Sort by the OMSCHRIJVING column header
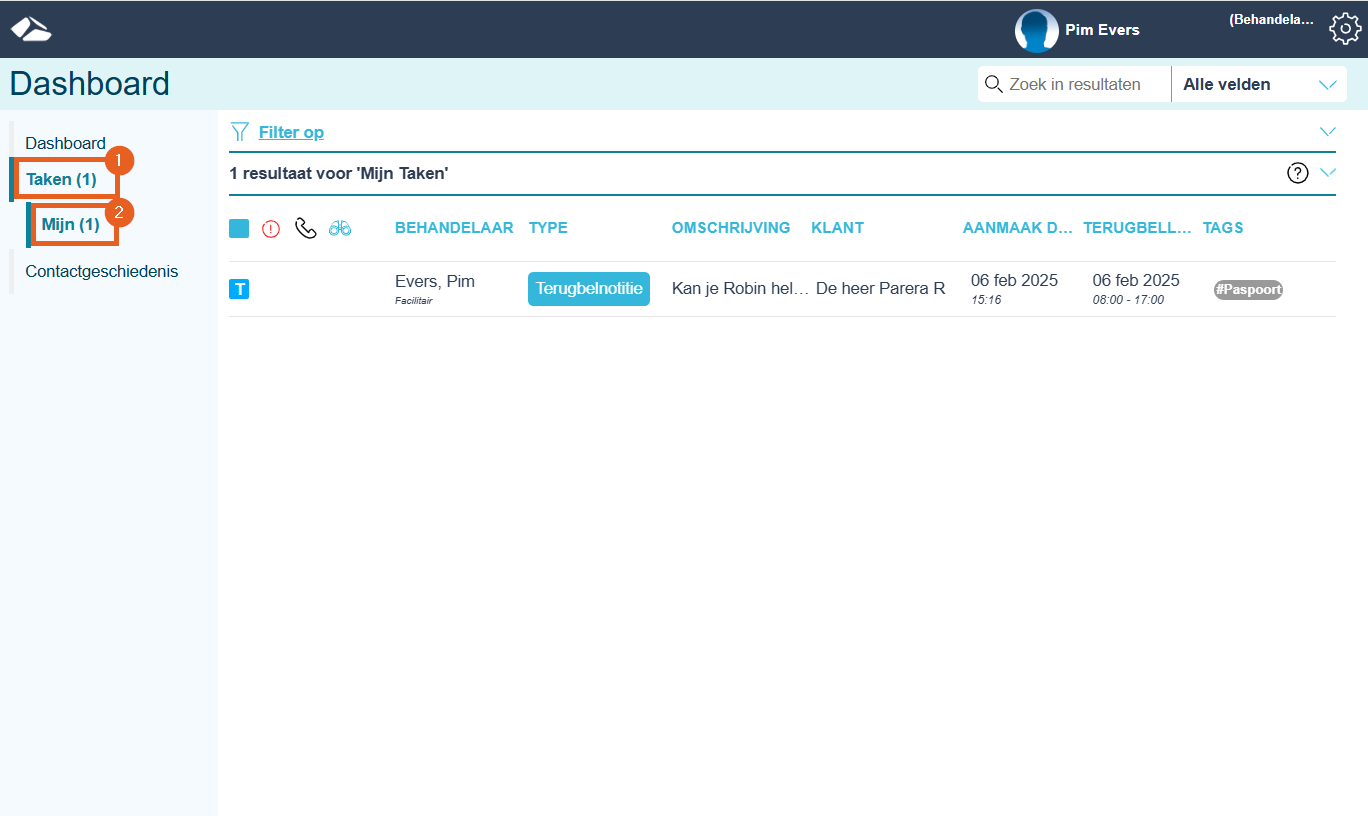Screen dimensions: 1368x816 pos(731,228)
